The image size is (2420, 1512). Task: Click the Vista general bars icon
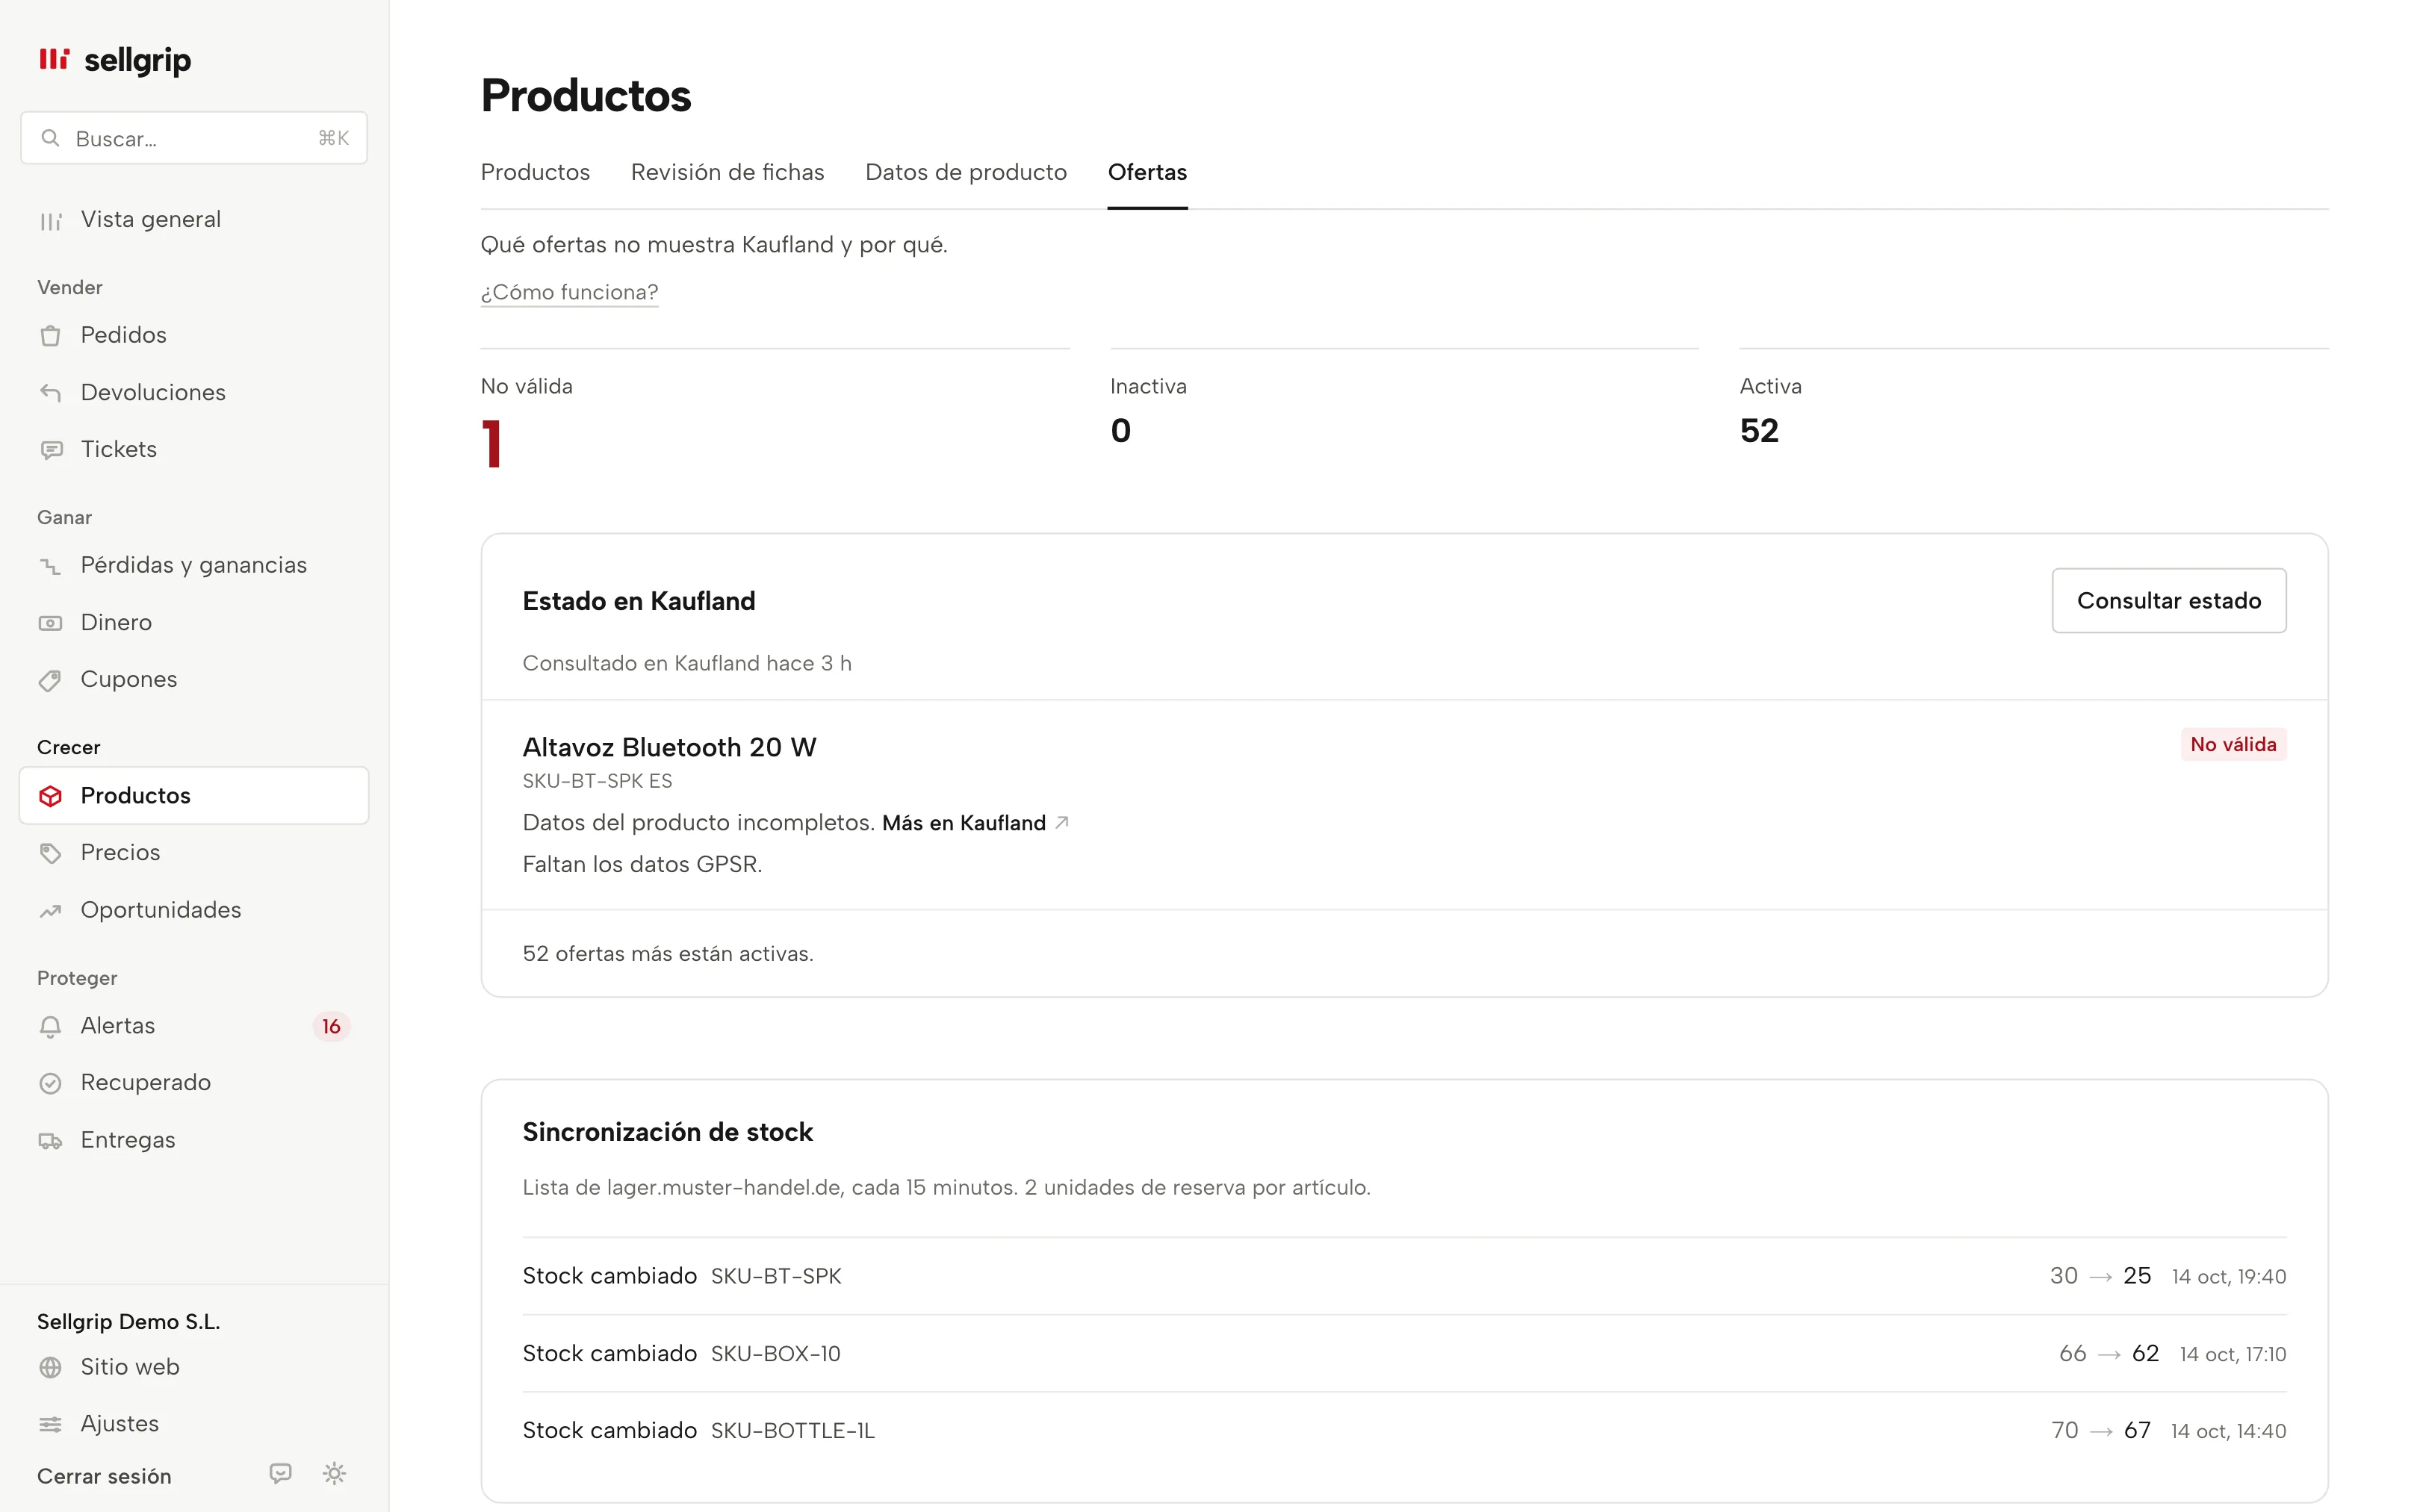pos(50,220)
